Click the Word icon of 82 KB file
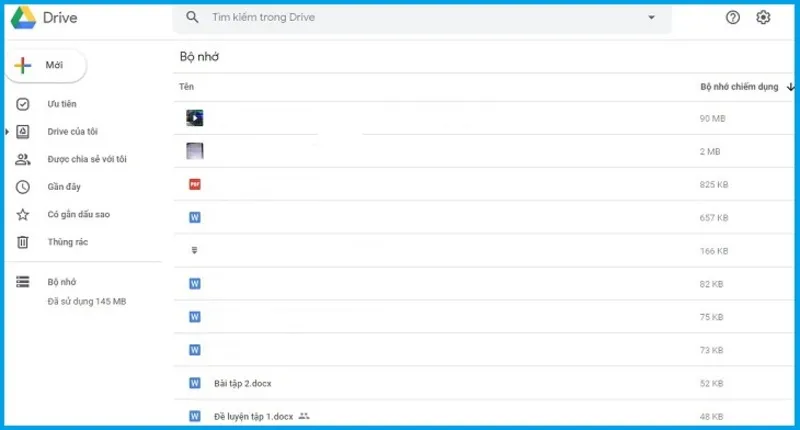 pyautogui.click(x=195, y=284)
